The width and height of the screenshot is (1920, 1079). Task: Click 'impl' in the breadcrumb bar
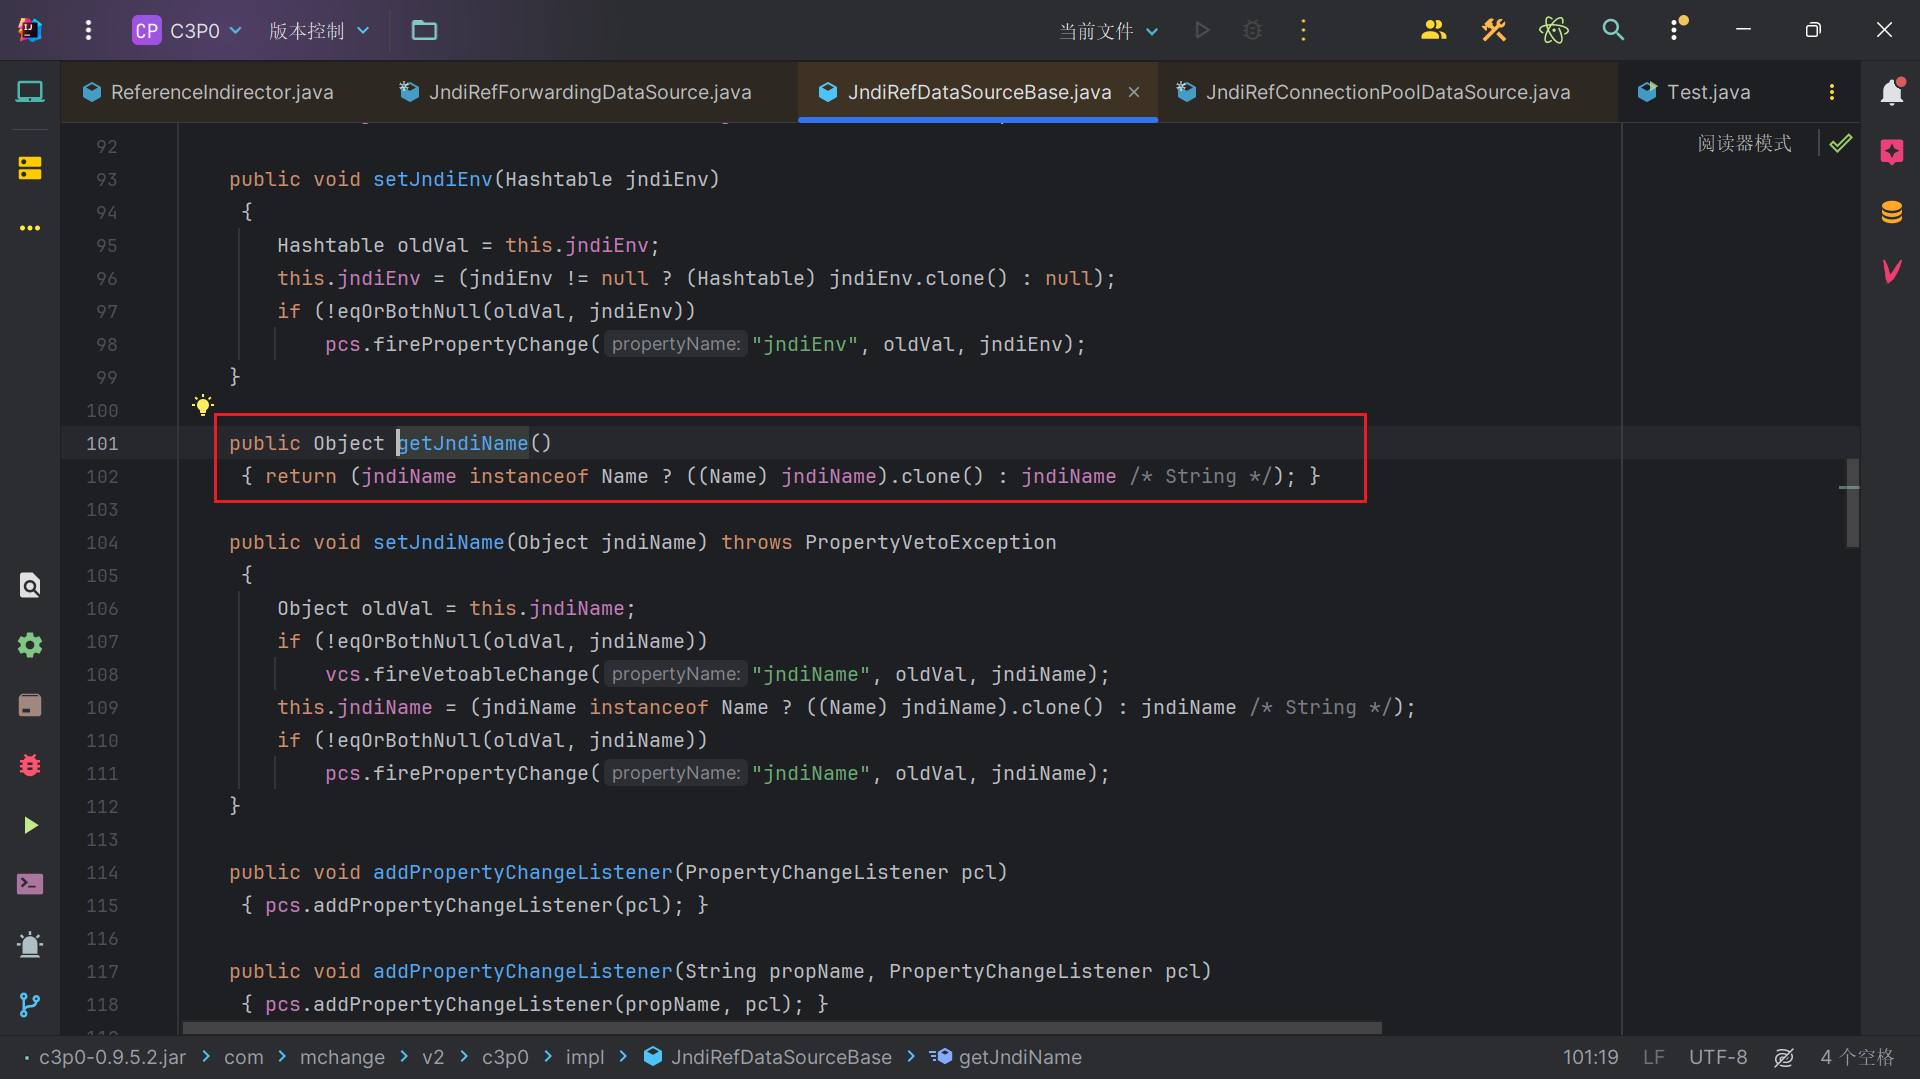pos(585,1057)
